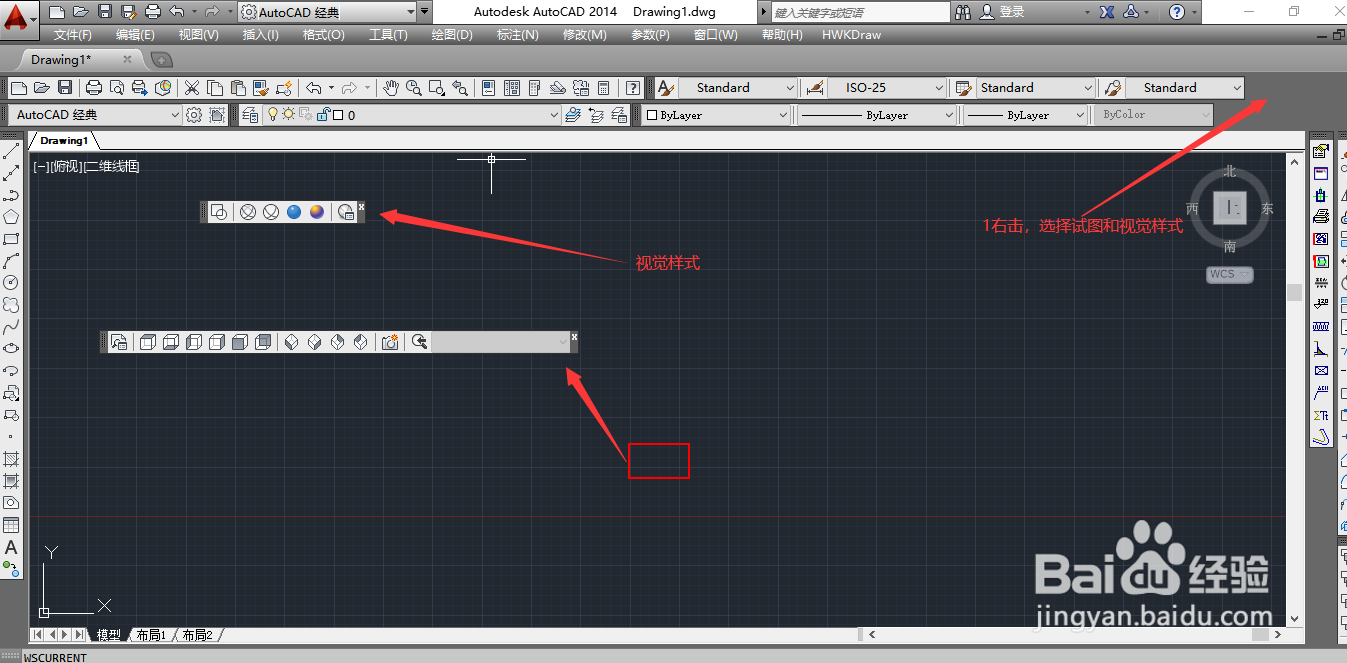Select the Multiline Text A tool
Image resolution: width=1347 pixels, height=663 pixels.
pos(11,547)
